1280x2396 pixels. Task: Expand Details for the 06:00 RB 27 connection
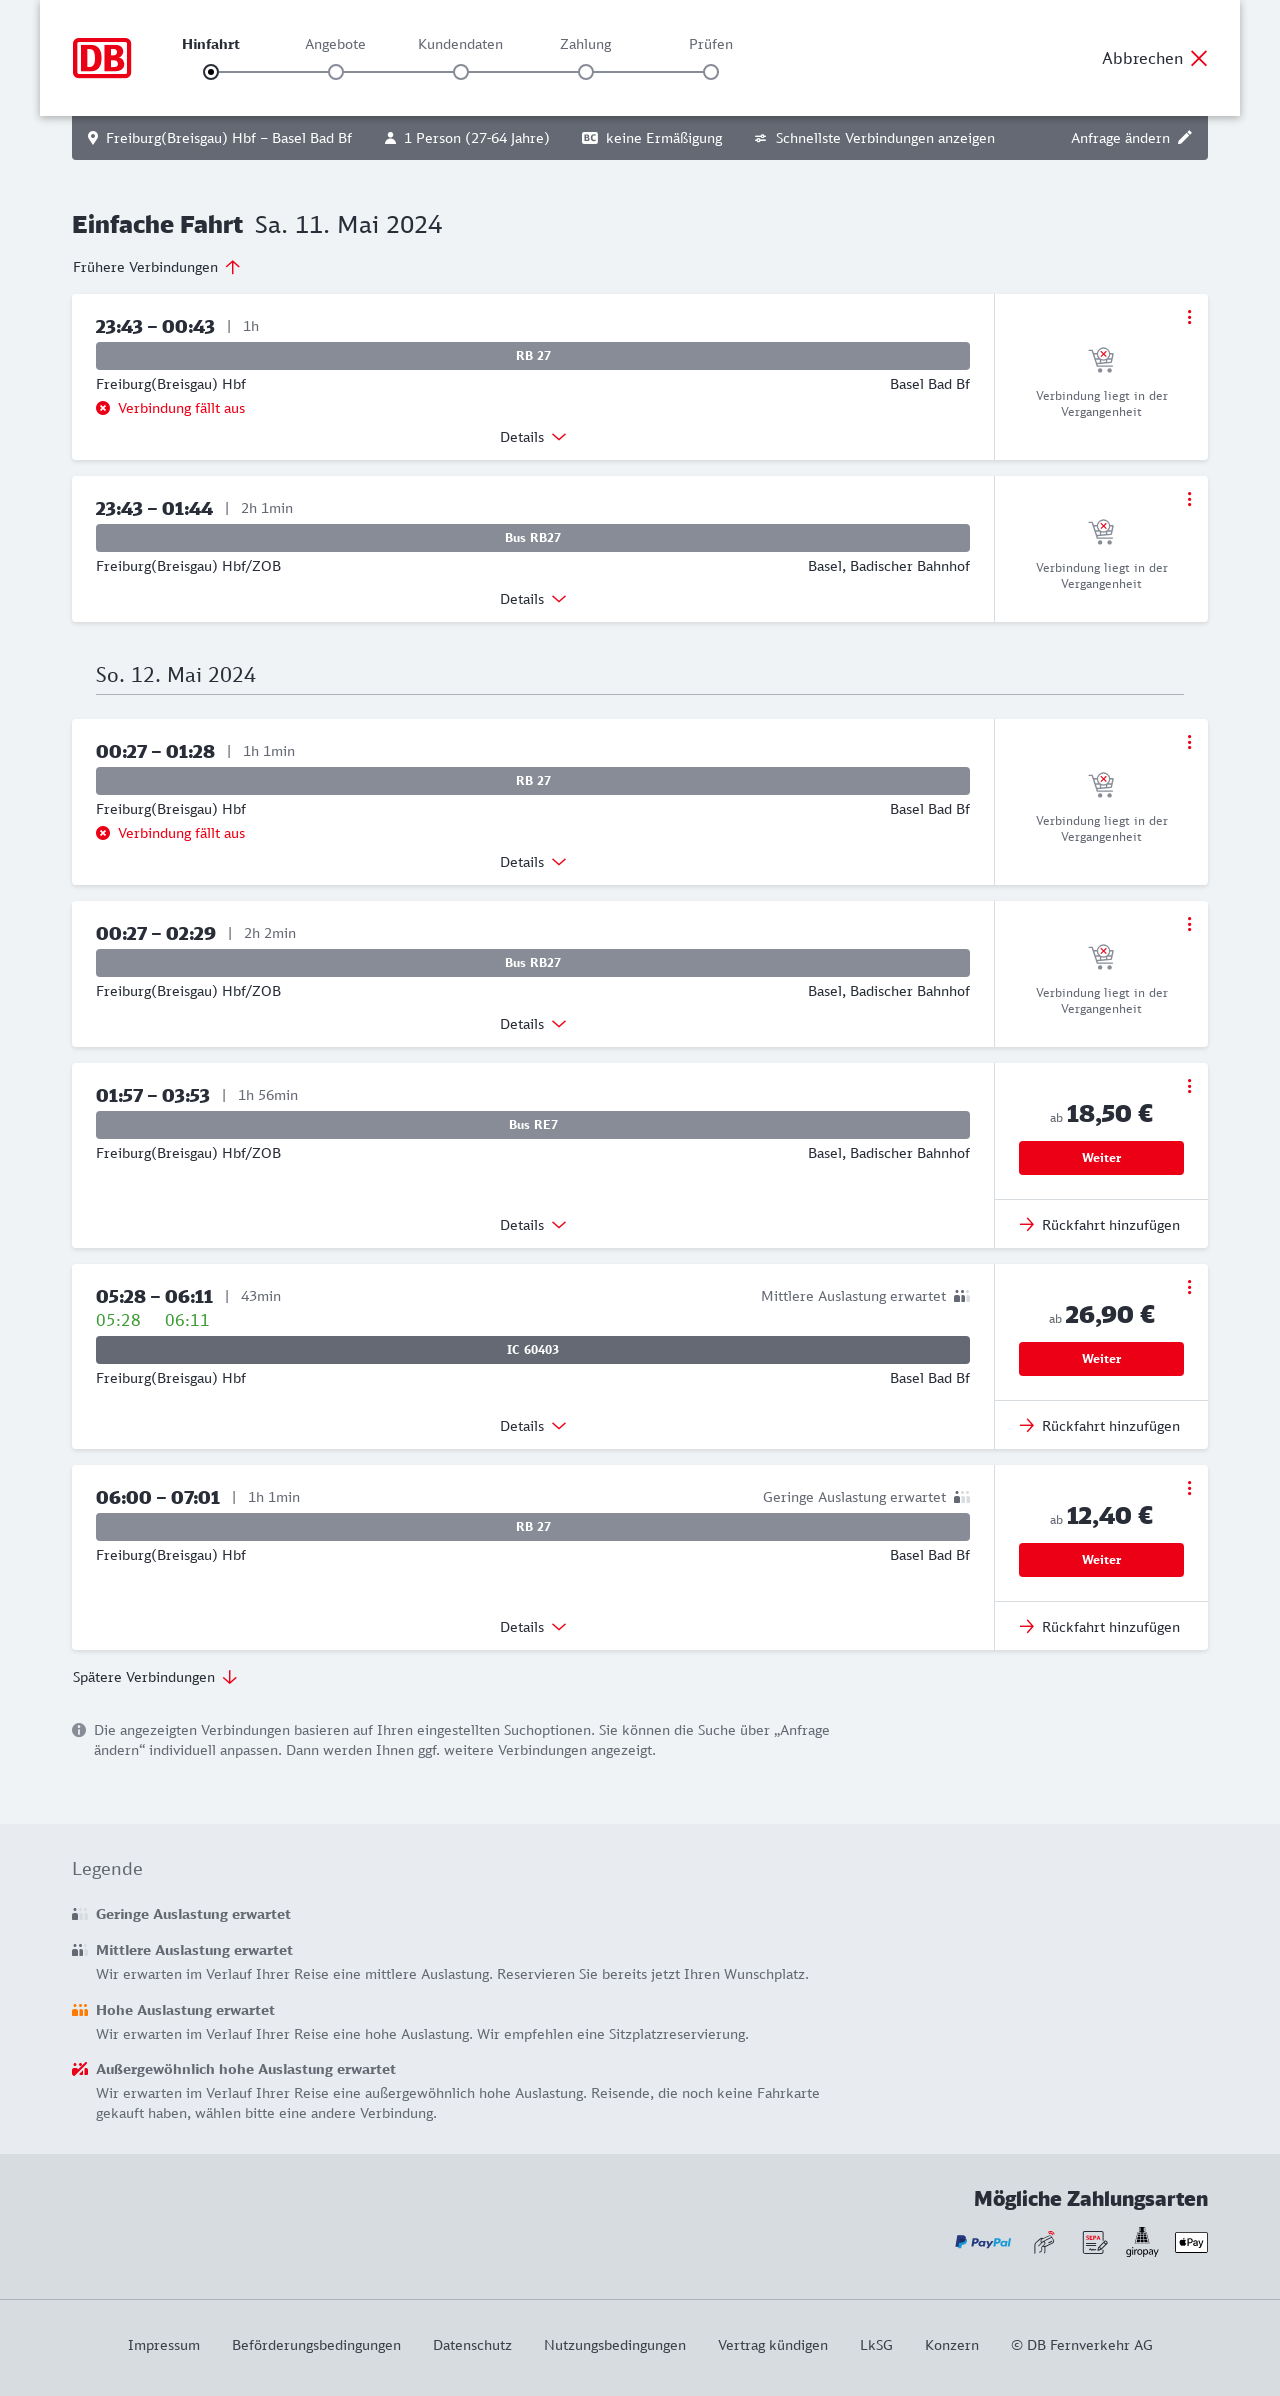tap(533, 1627)
